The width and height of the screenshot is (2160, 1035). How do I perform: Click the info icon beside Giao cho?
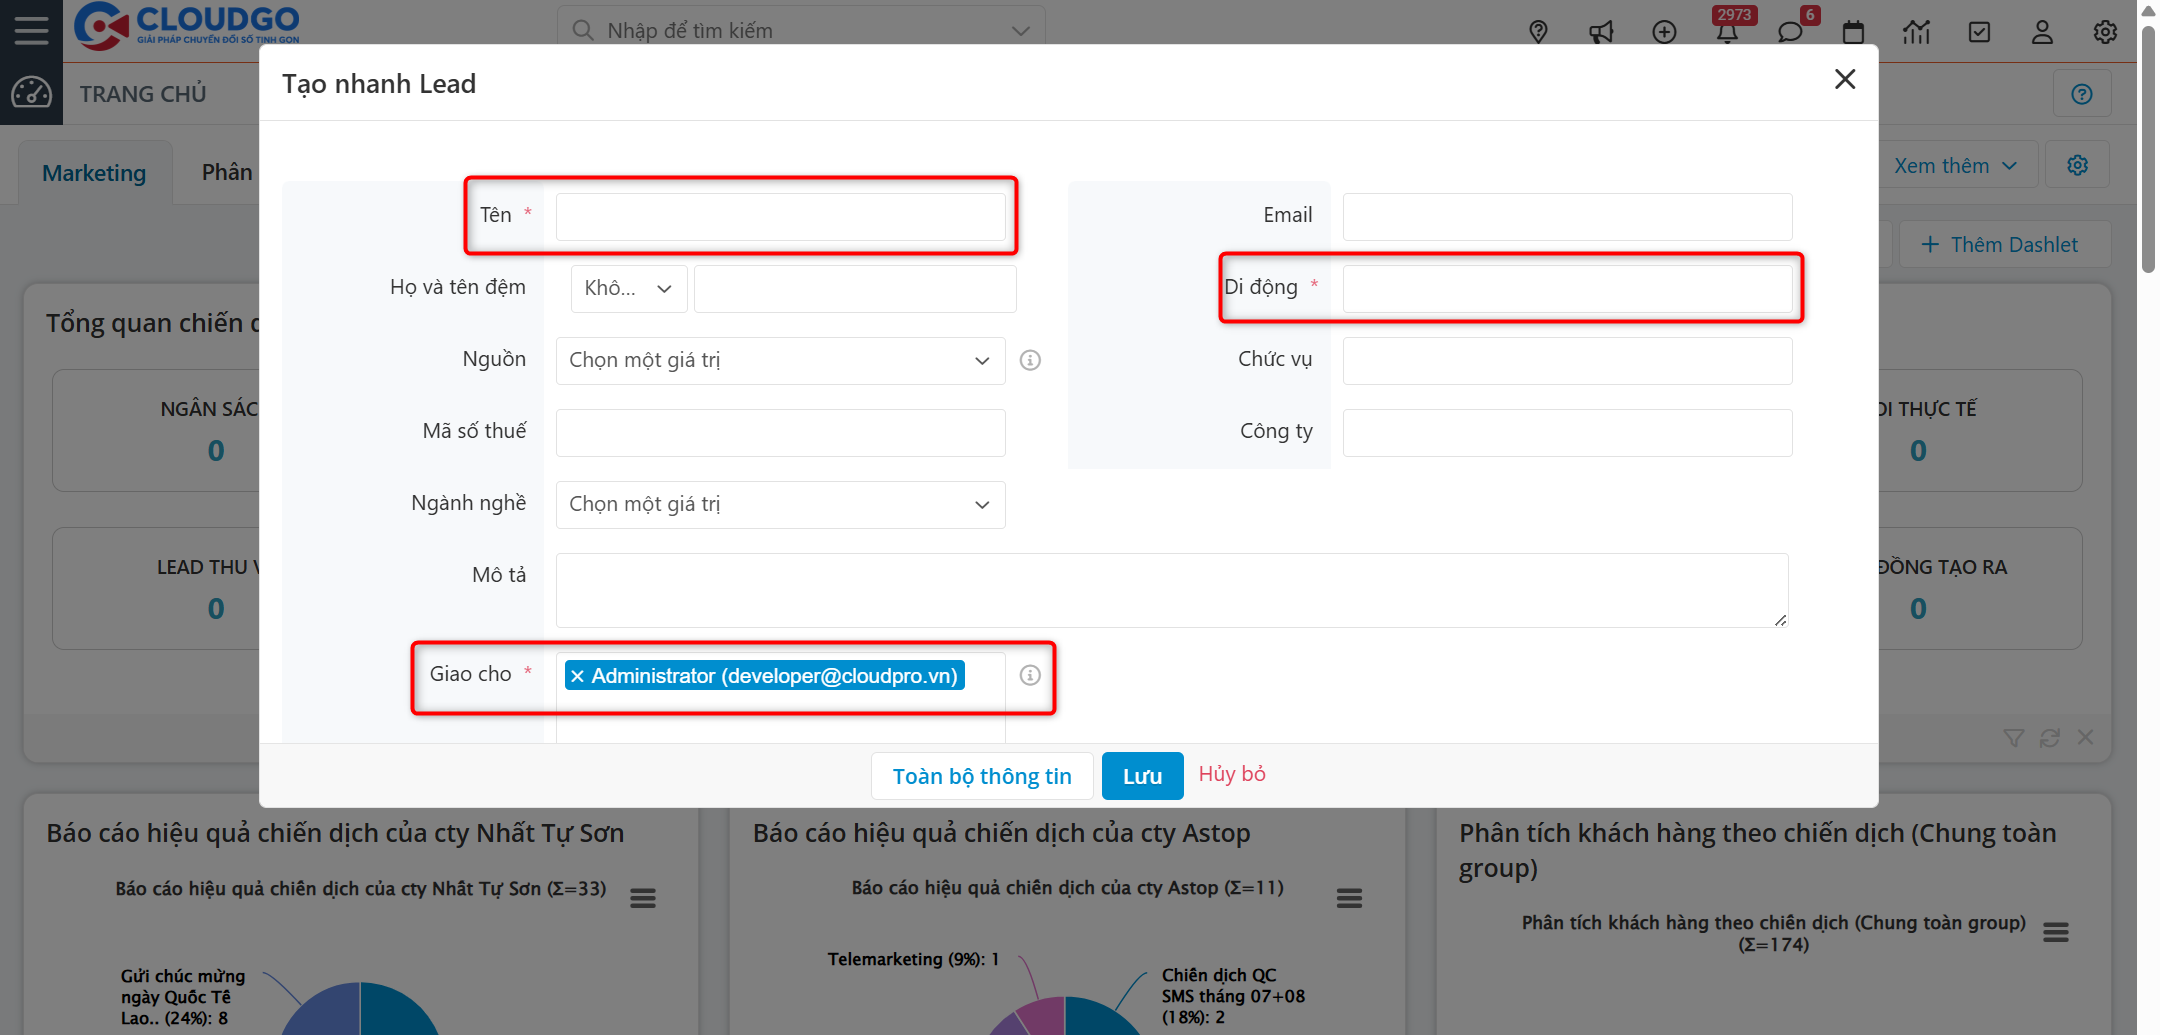[x=1030, y=675]
